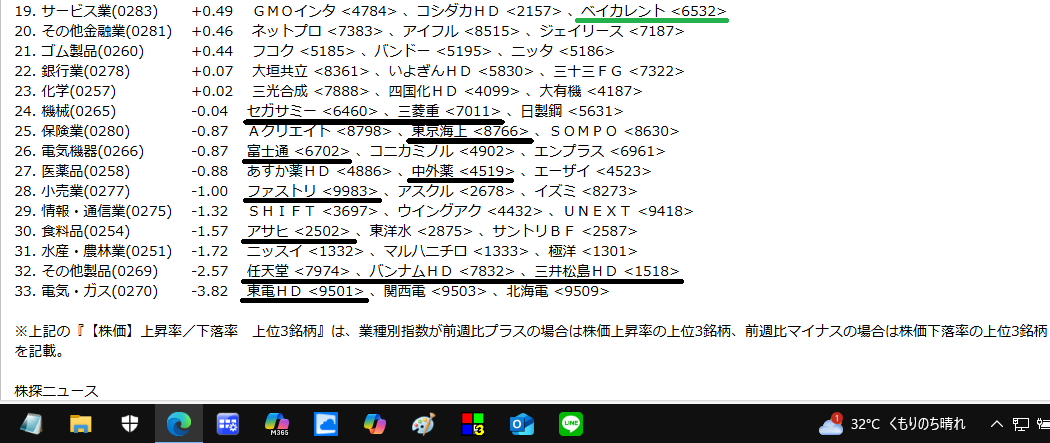The image size is (1050, 443).
Task: Click the network tray icon
Action: 1021,424
